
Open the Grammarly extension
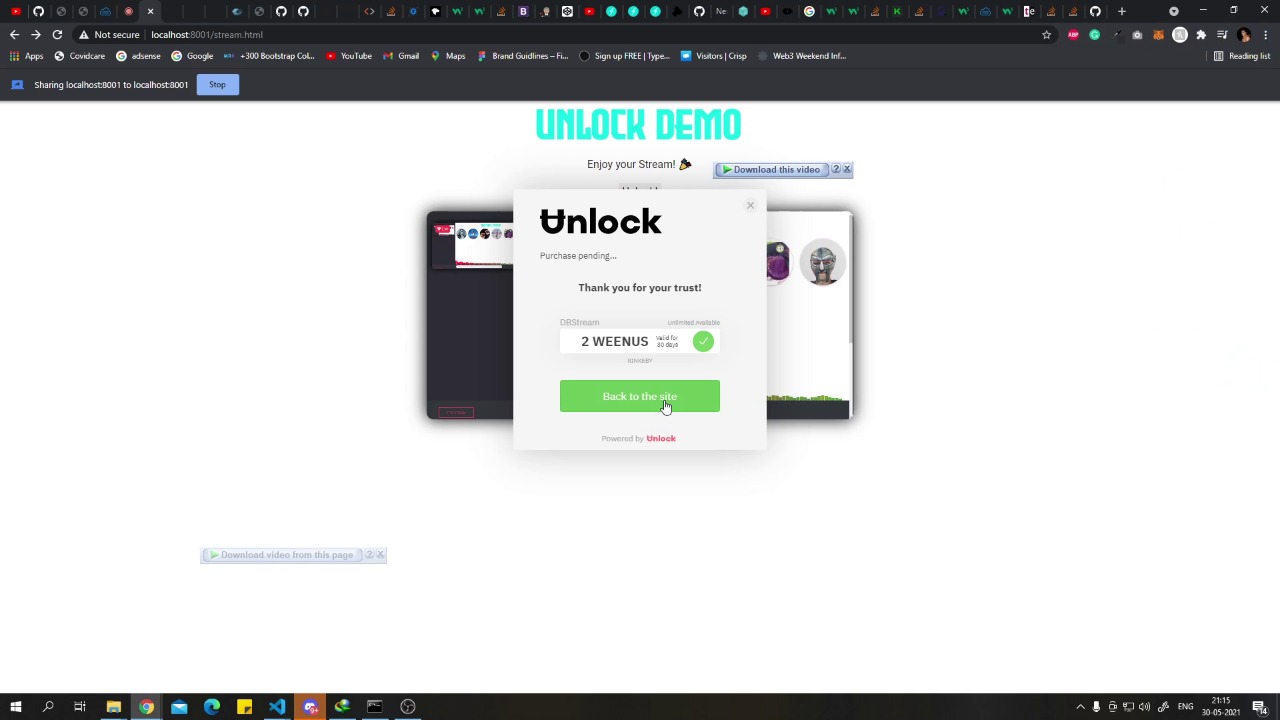(1094, 35)
